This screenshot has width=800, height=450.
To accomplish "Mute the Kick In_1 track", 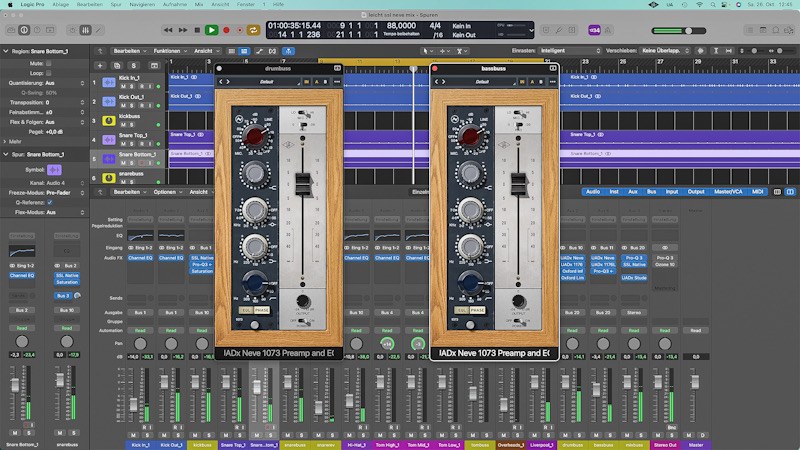I will [x=123, y=86].
